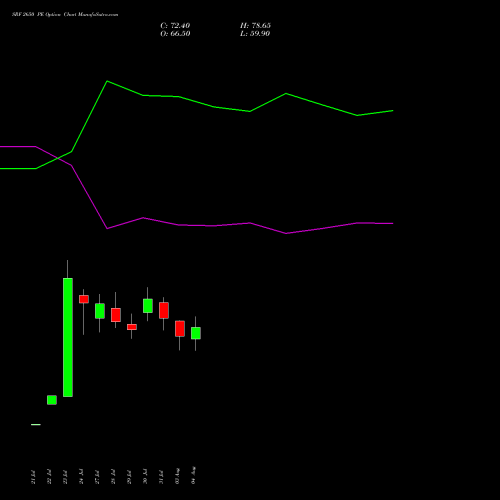Viewport: 500px width, 500px height.
Task: Select the small green candle for 22 Jul
Action: click(x=52, y=400)
